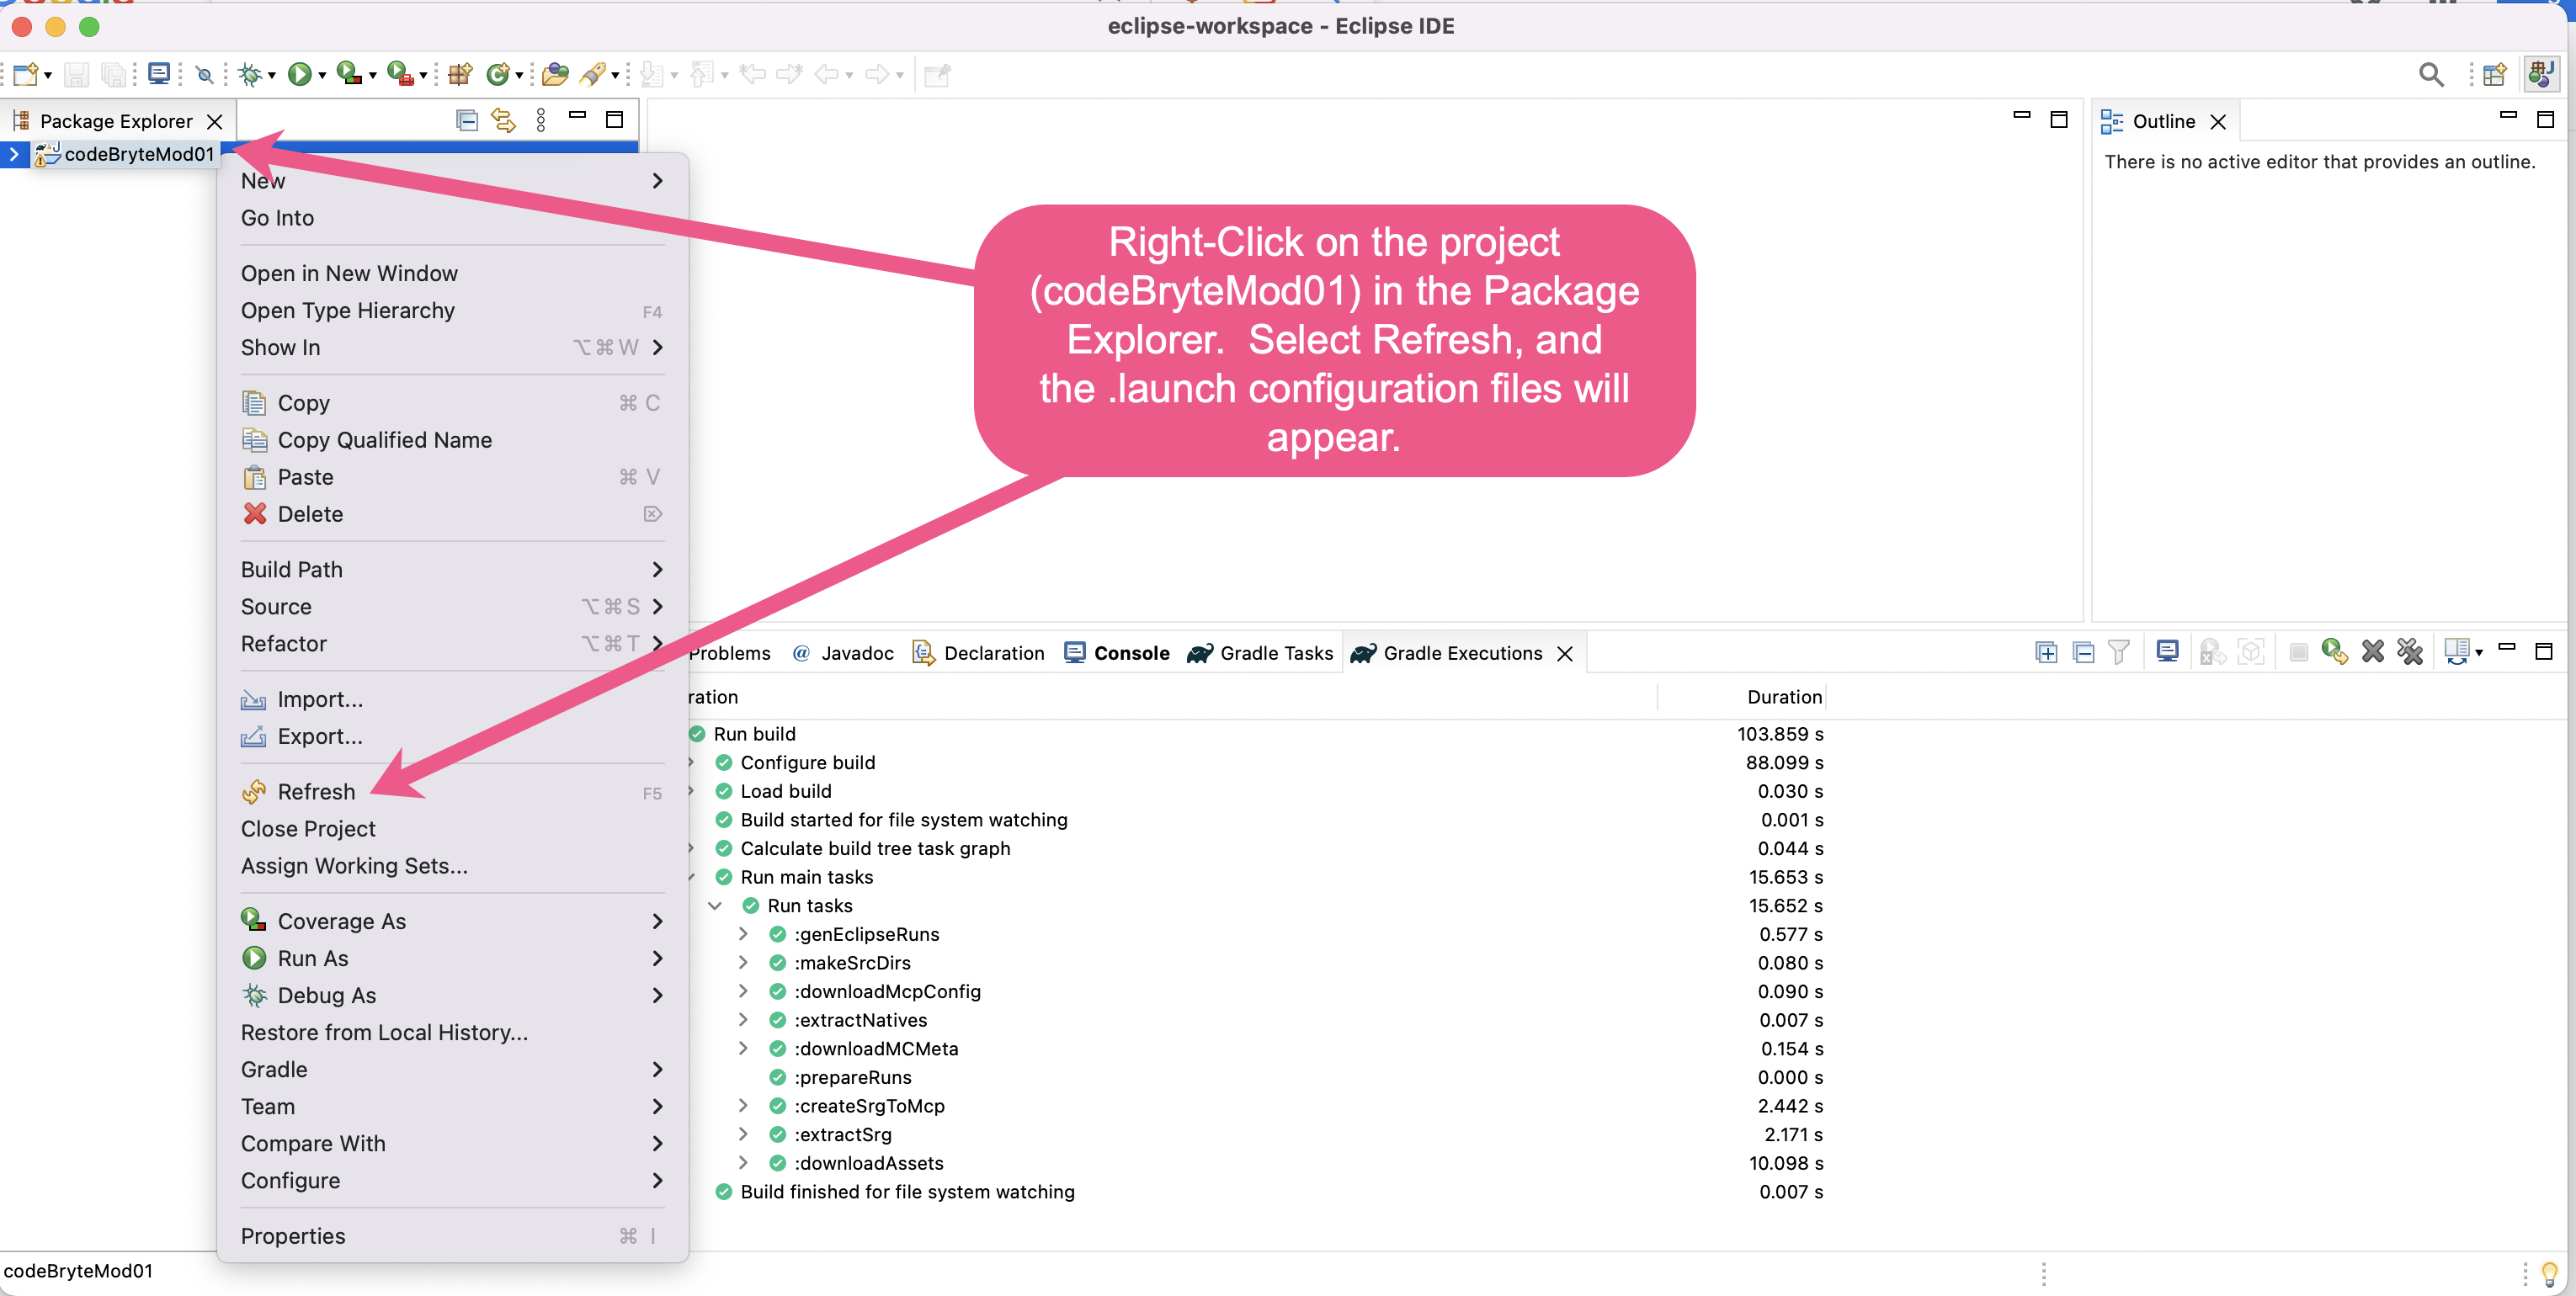
Task: Click the Debug bug icon in toolbar
Action: coord(250,74)
